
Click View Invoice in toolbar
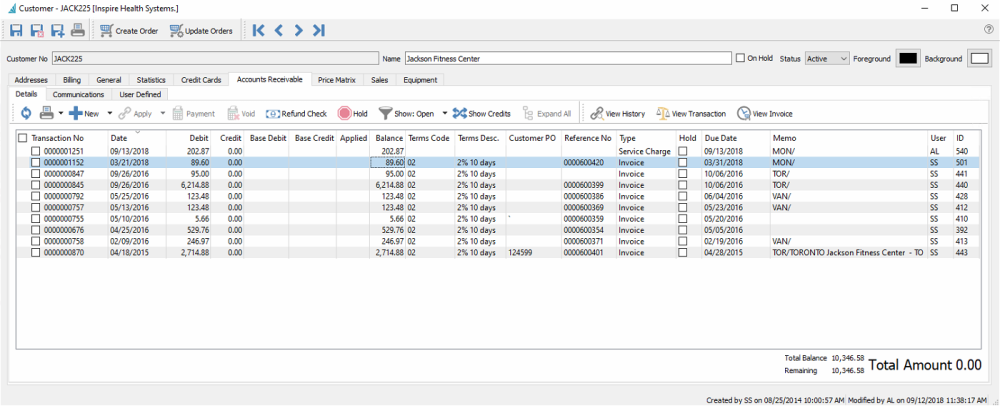[x=765, y=114]
